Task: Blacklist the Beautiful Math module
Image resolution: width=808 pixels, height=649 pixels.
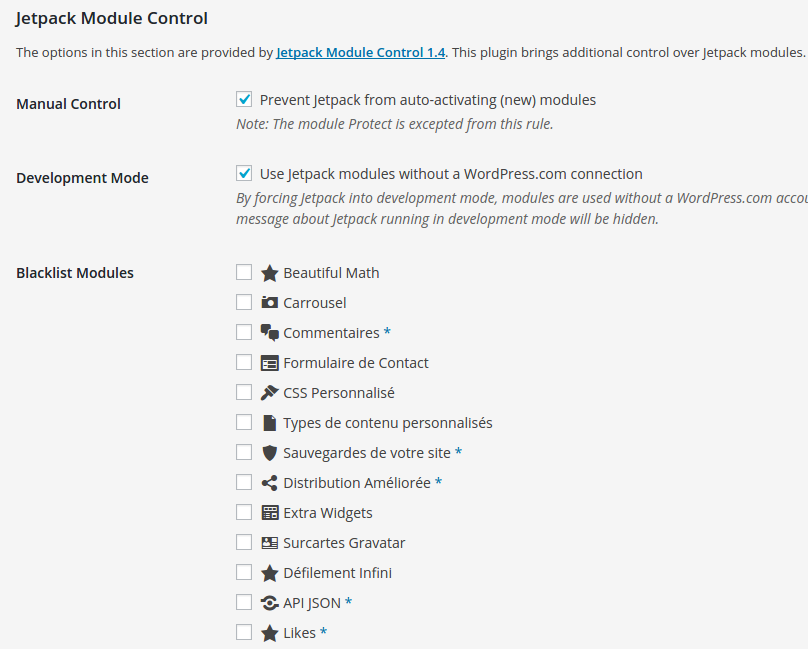Action: coord(244,272)
